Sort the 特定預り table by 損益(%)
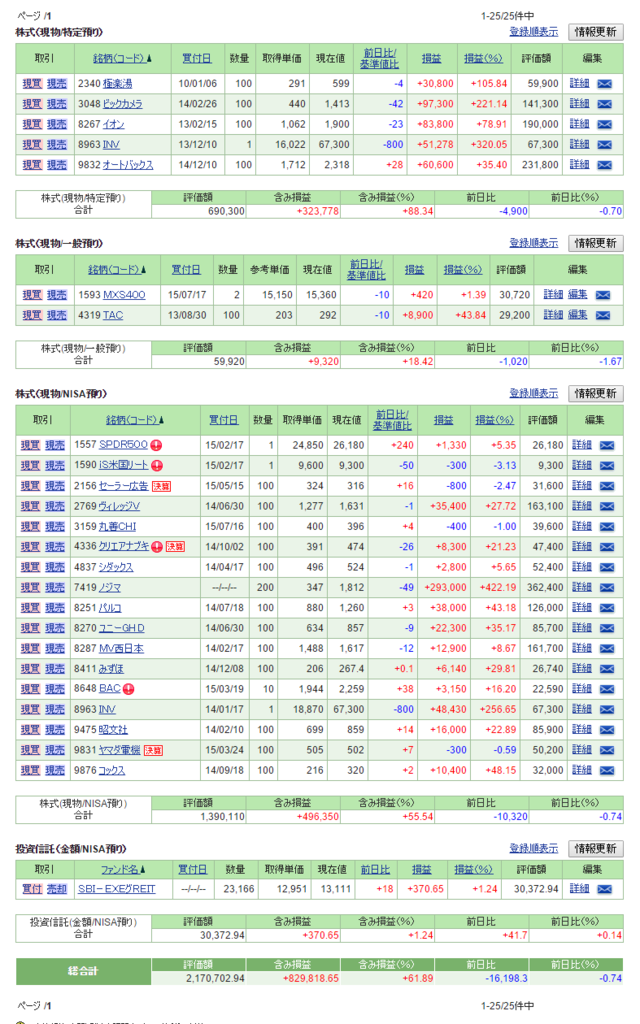 pos(483,58)
